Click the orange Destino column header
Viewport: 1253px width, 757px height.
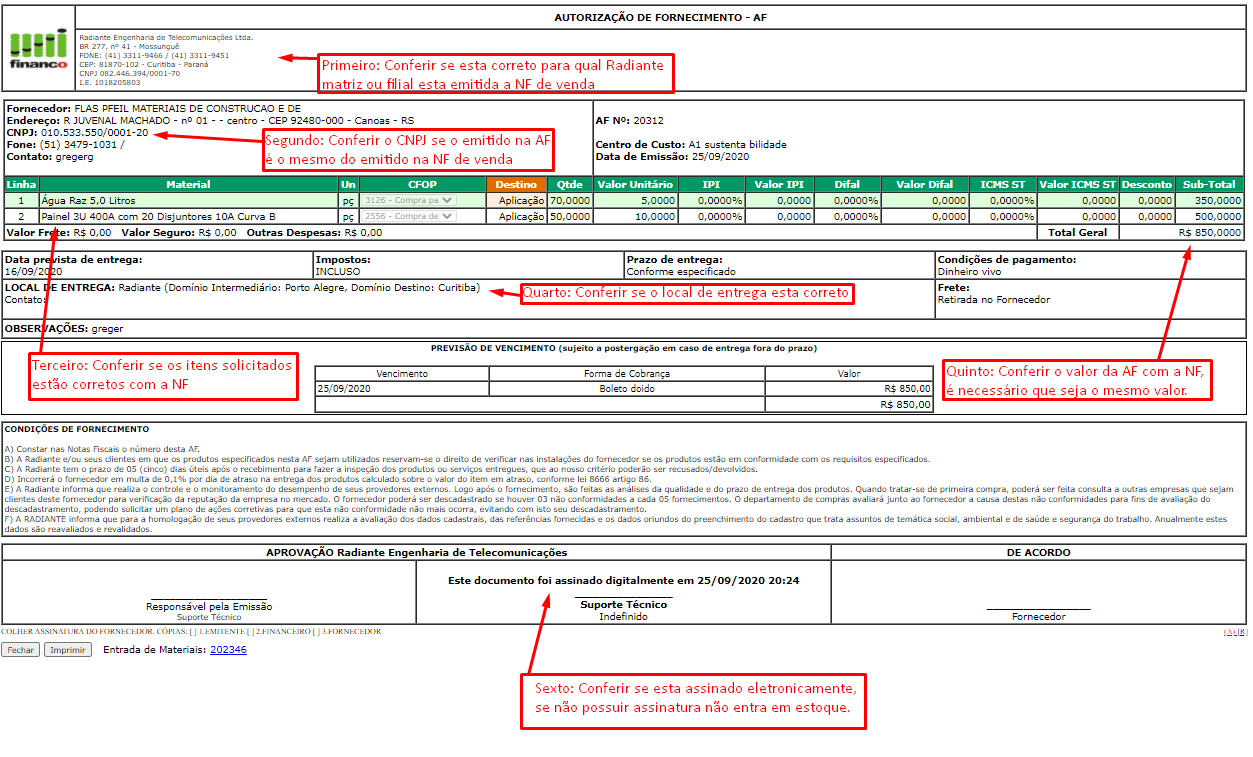(x=516, y=184)
